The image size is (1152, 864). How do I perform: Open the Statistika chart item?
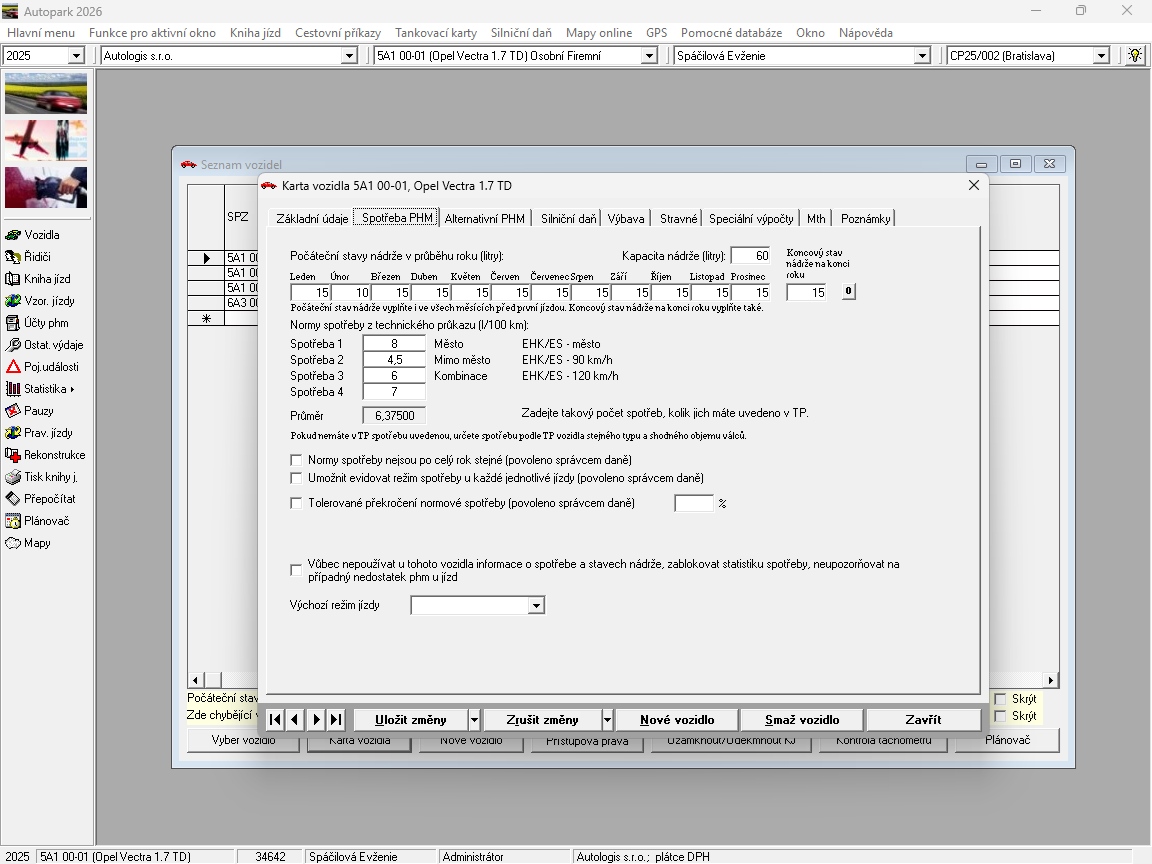pyautogui.click(x=44, y=389)
